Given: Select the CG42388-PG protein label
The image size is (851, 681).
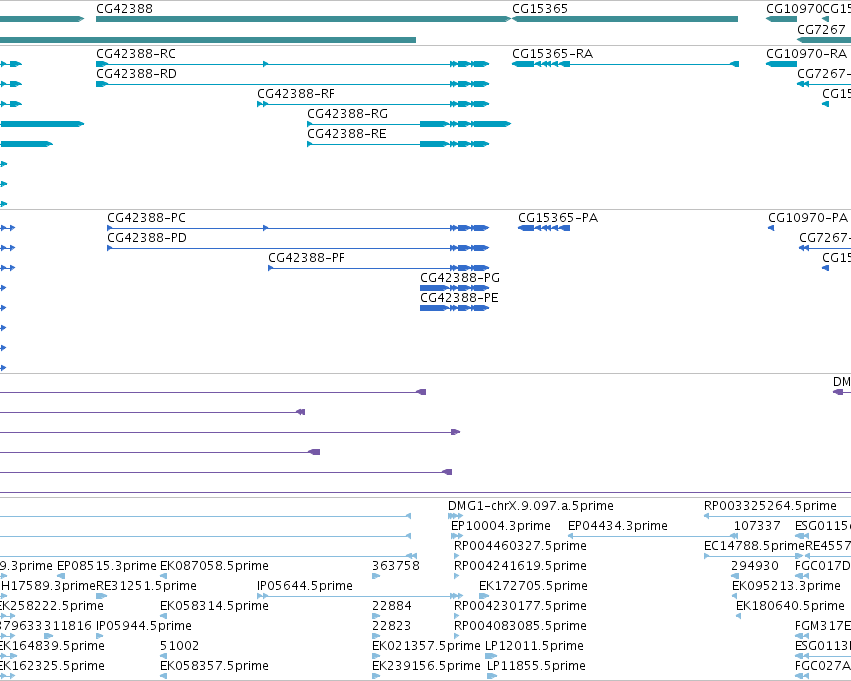Looking at the screenshot, I should pos(460,278).
